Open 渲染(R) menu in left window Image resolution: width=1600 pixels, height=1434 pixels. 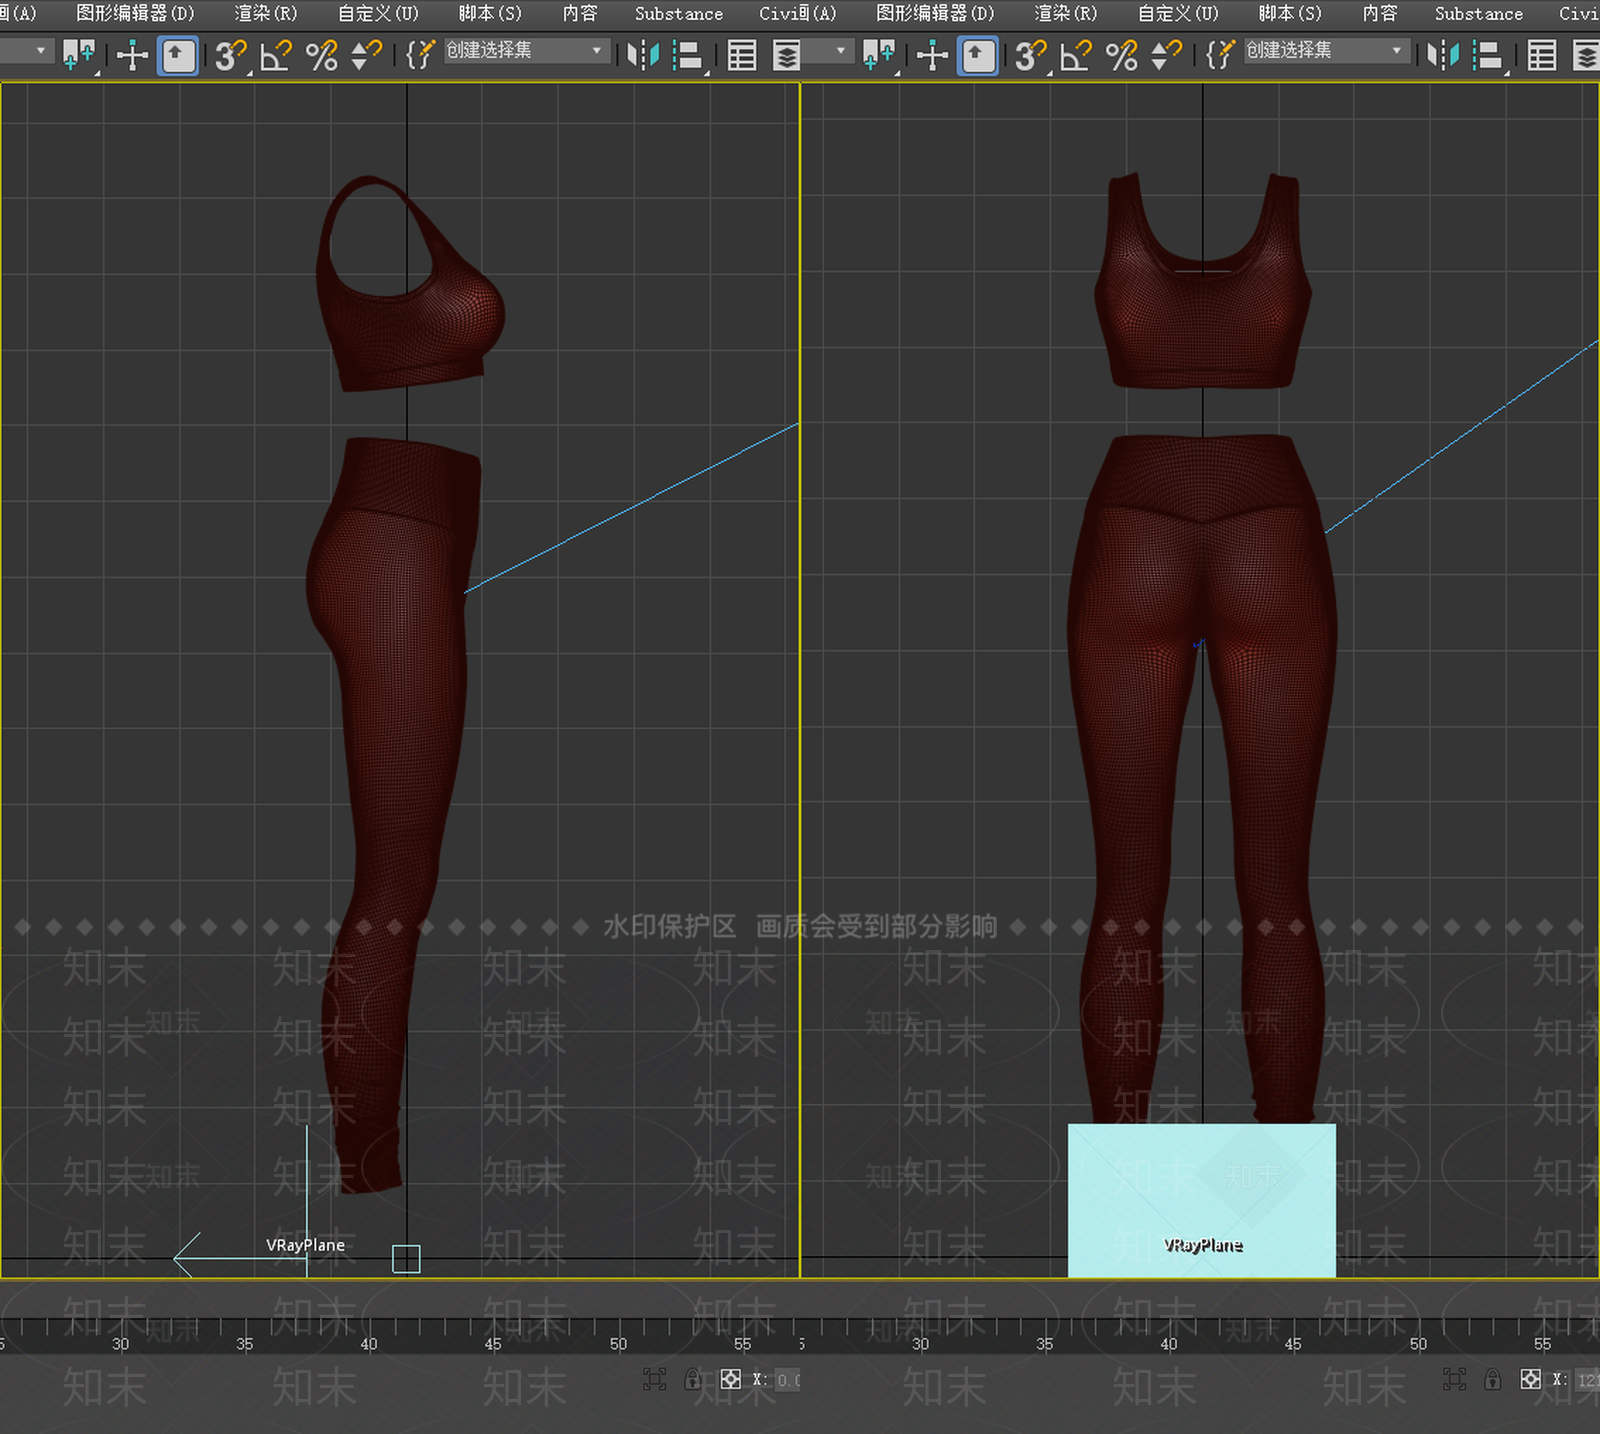(266, 13)
